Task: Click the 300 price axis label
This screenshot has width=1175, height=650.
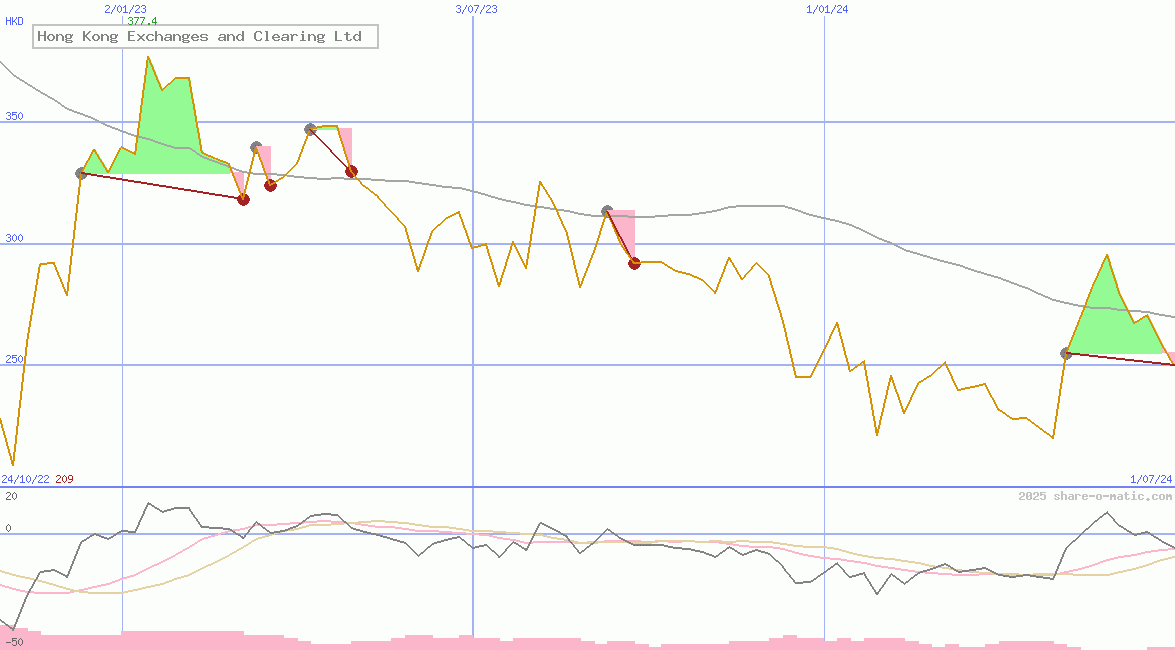Action: (12, 238)
